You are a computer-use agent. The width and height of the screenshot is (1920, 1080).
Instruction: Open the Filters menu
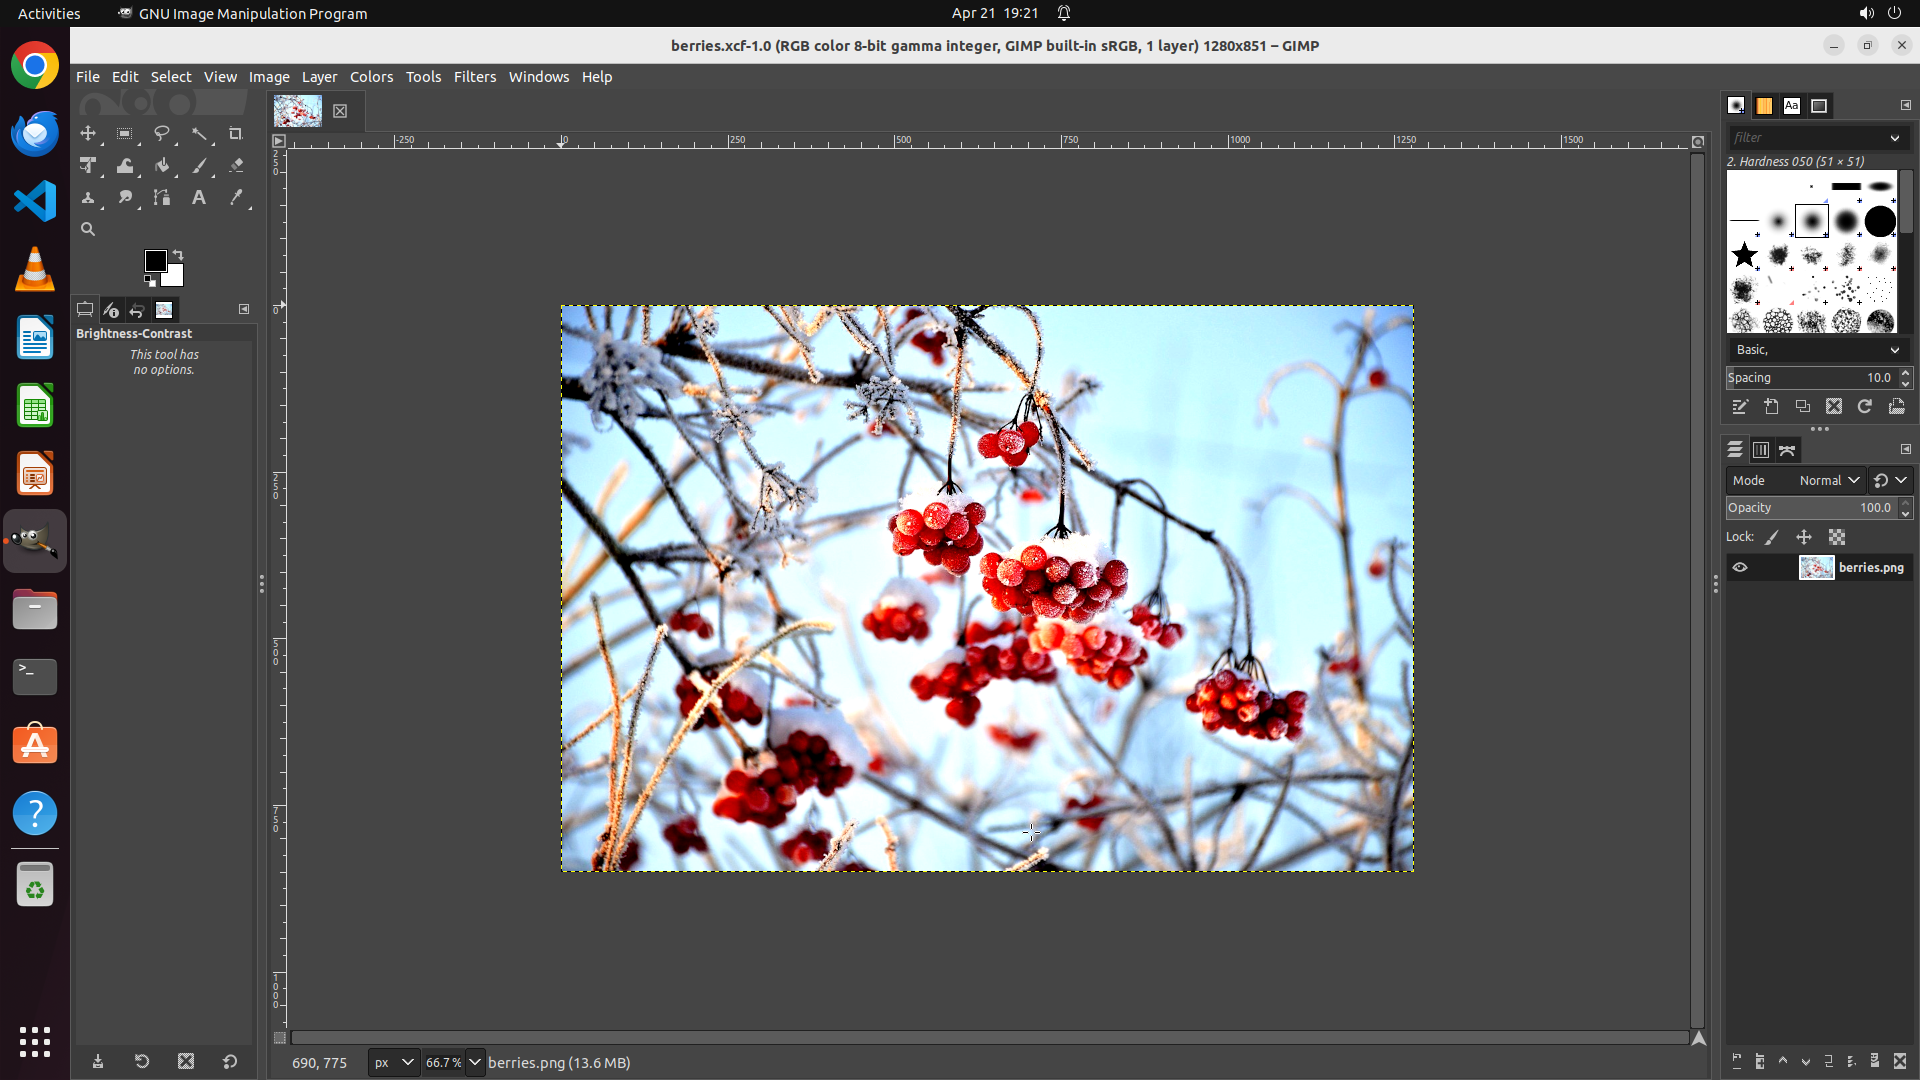pyautogui.click(x=474, y=77)
